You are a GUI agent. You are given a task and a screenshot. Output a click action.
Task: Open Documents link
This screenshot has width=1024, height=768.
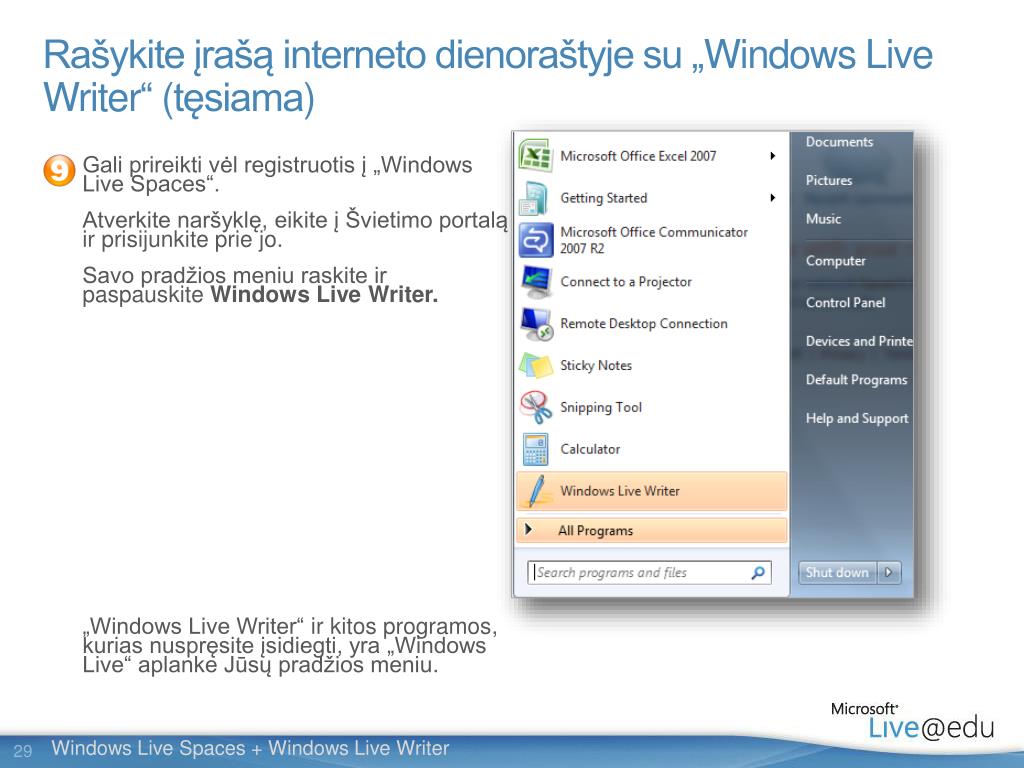(x=839, y=142)
